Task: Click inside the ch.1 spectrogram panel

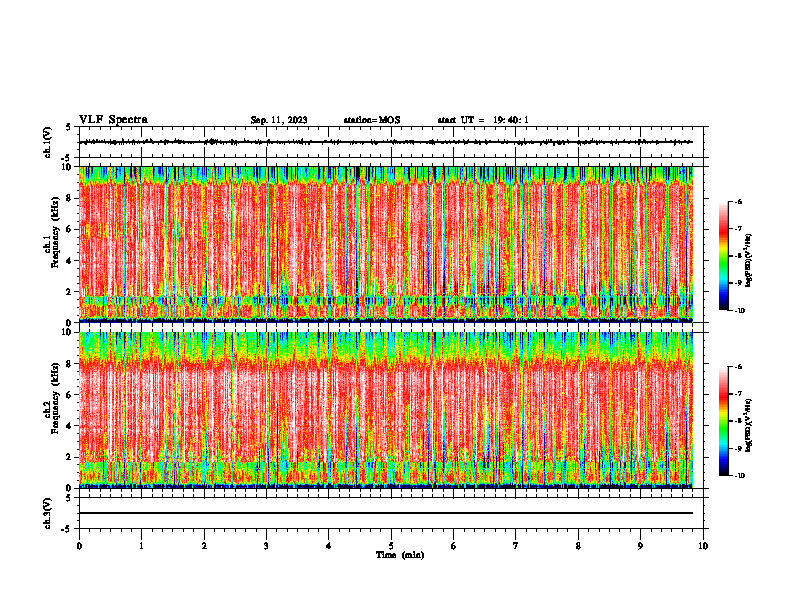Action: (386, 244)
